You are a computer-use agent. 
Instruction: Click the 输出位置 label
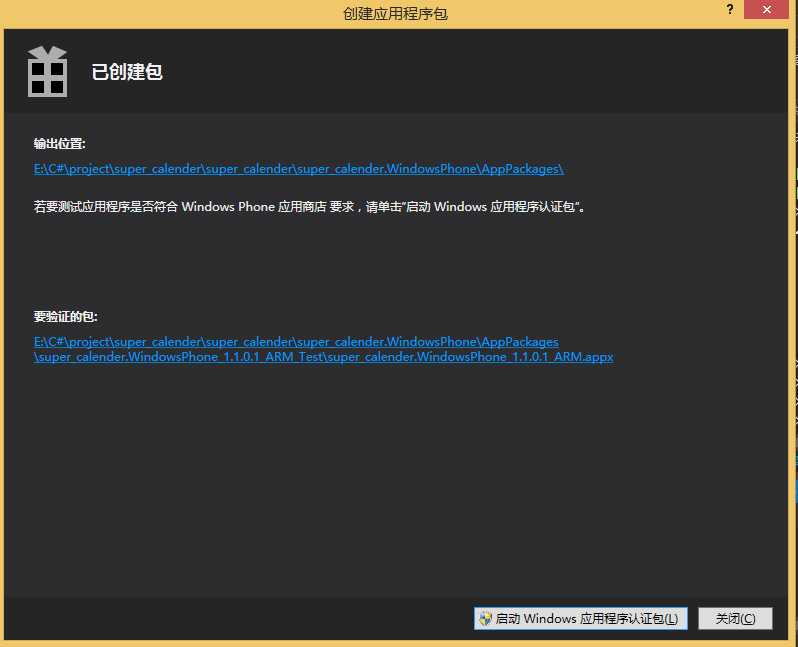click(60, 144)
